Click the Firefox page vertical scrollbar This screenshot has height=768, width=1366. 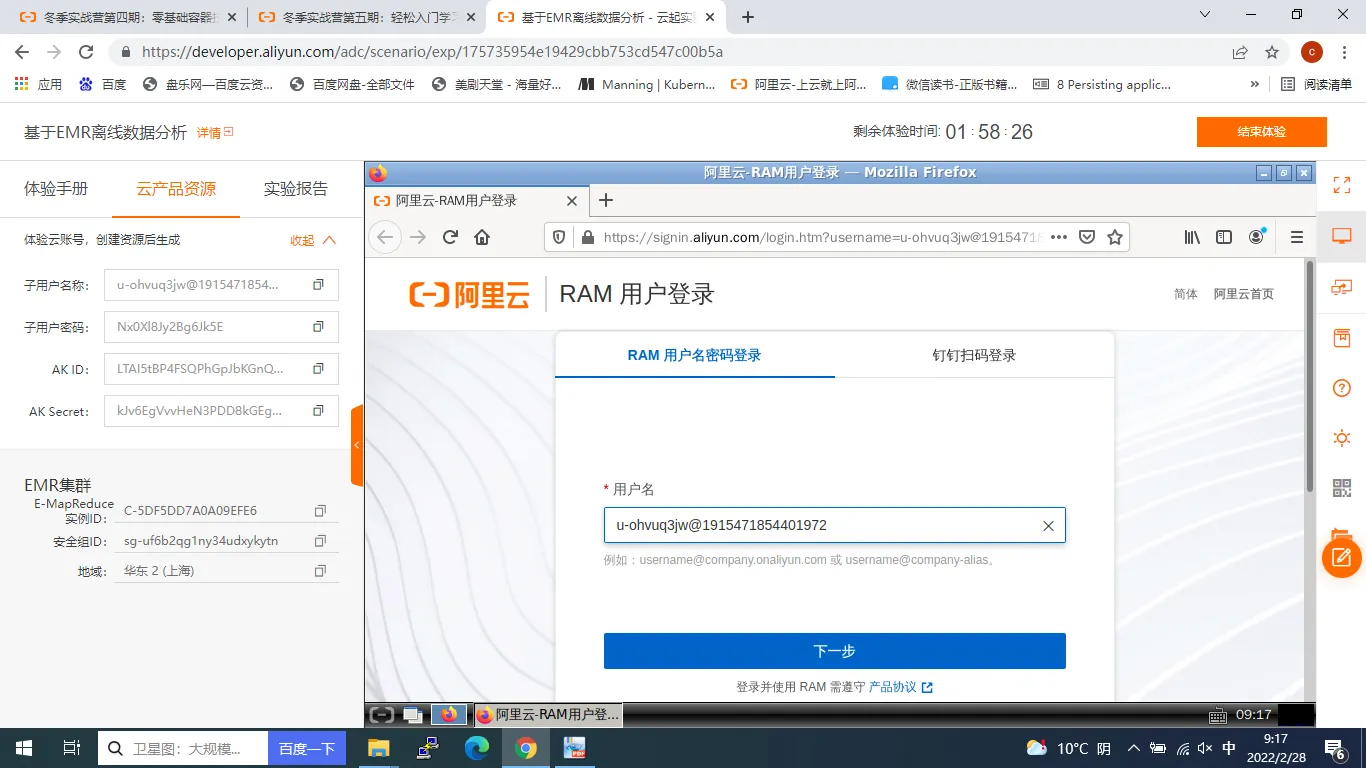[x=1309, y=376]
